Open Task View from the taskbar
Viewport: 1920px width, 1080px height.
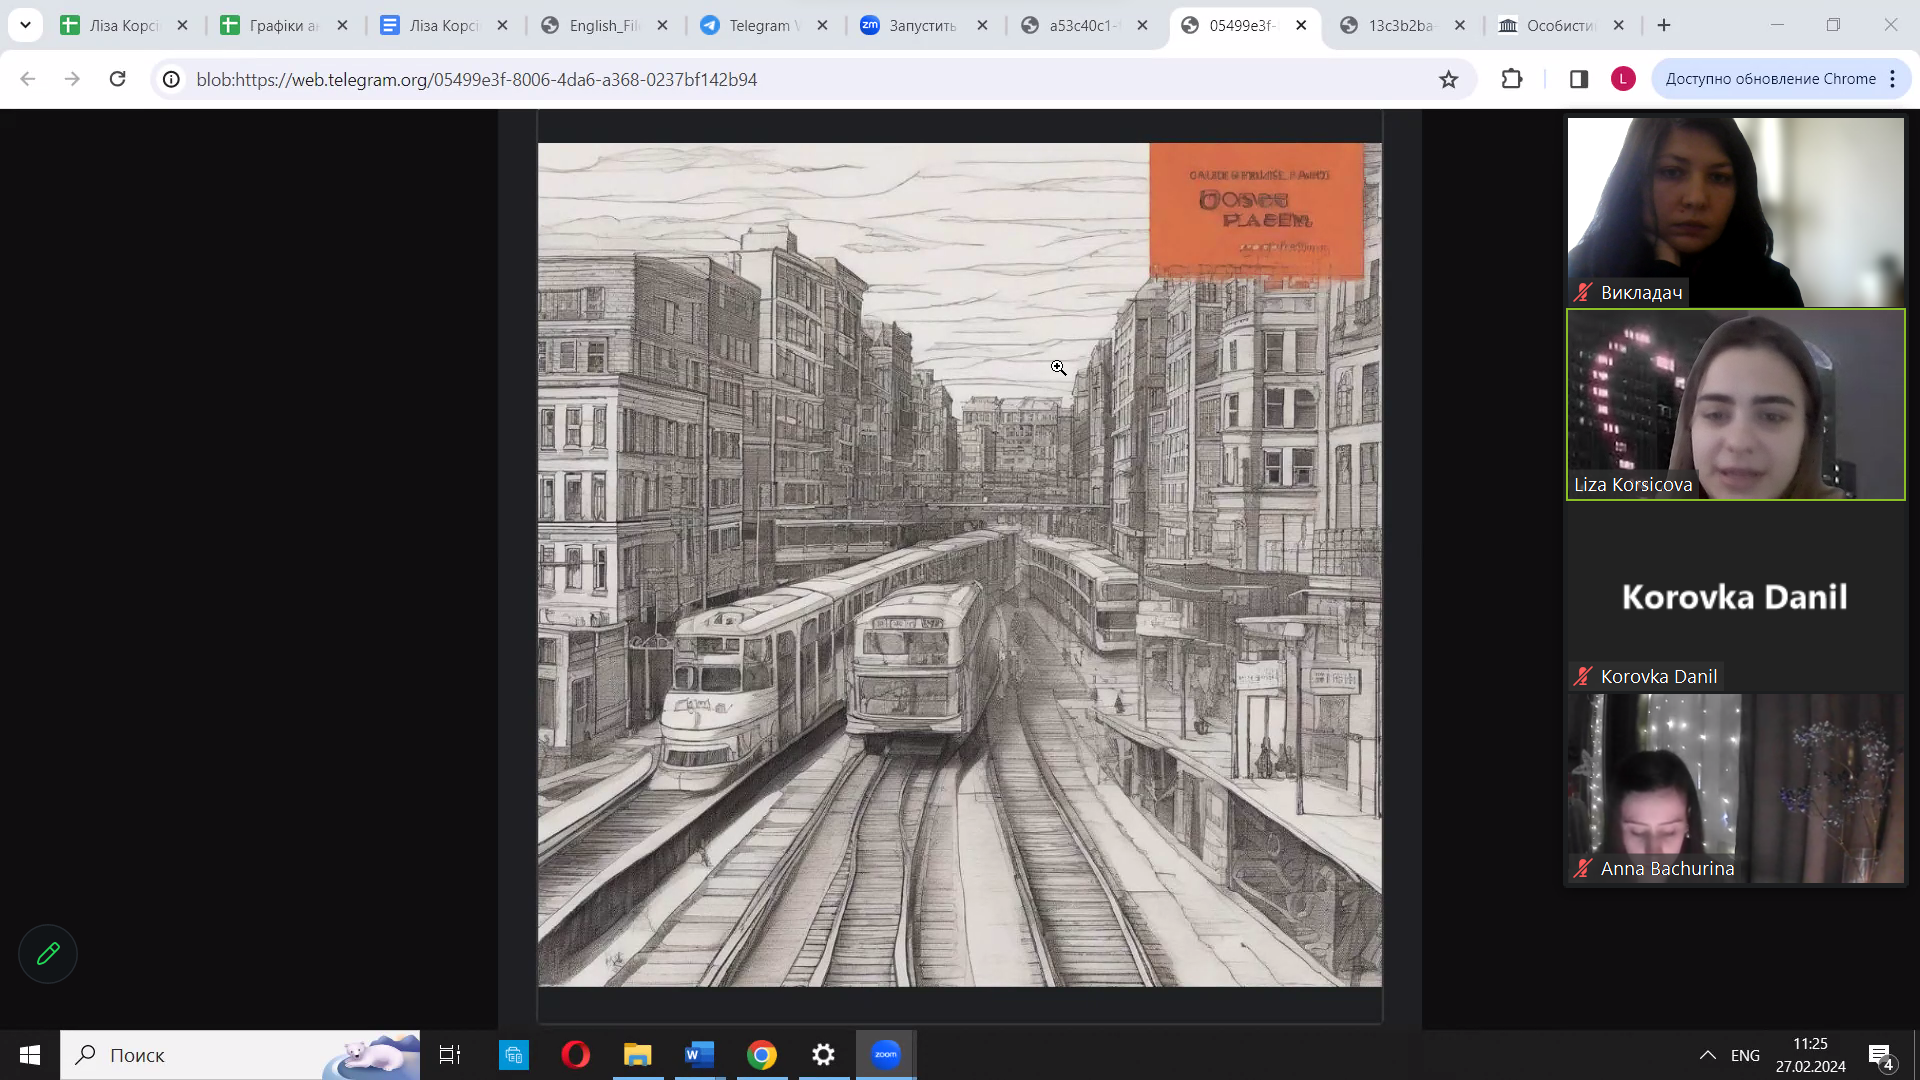(x=450, y=1055)
